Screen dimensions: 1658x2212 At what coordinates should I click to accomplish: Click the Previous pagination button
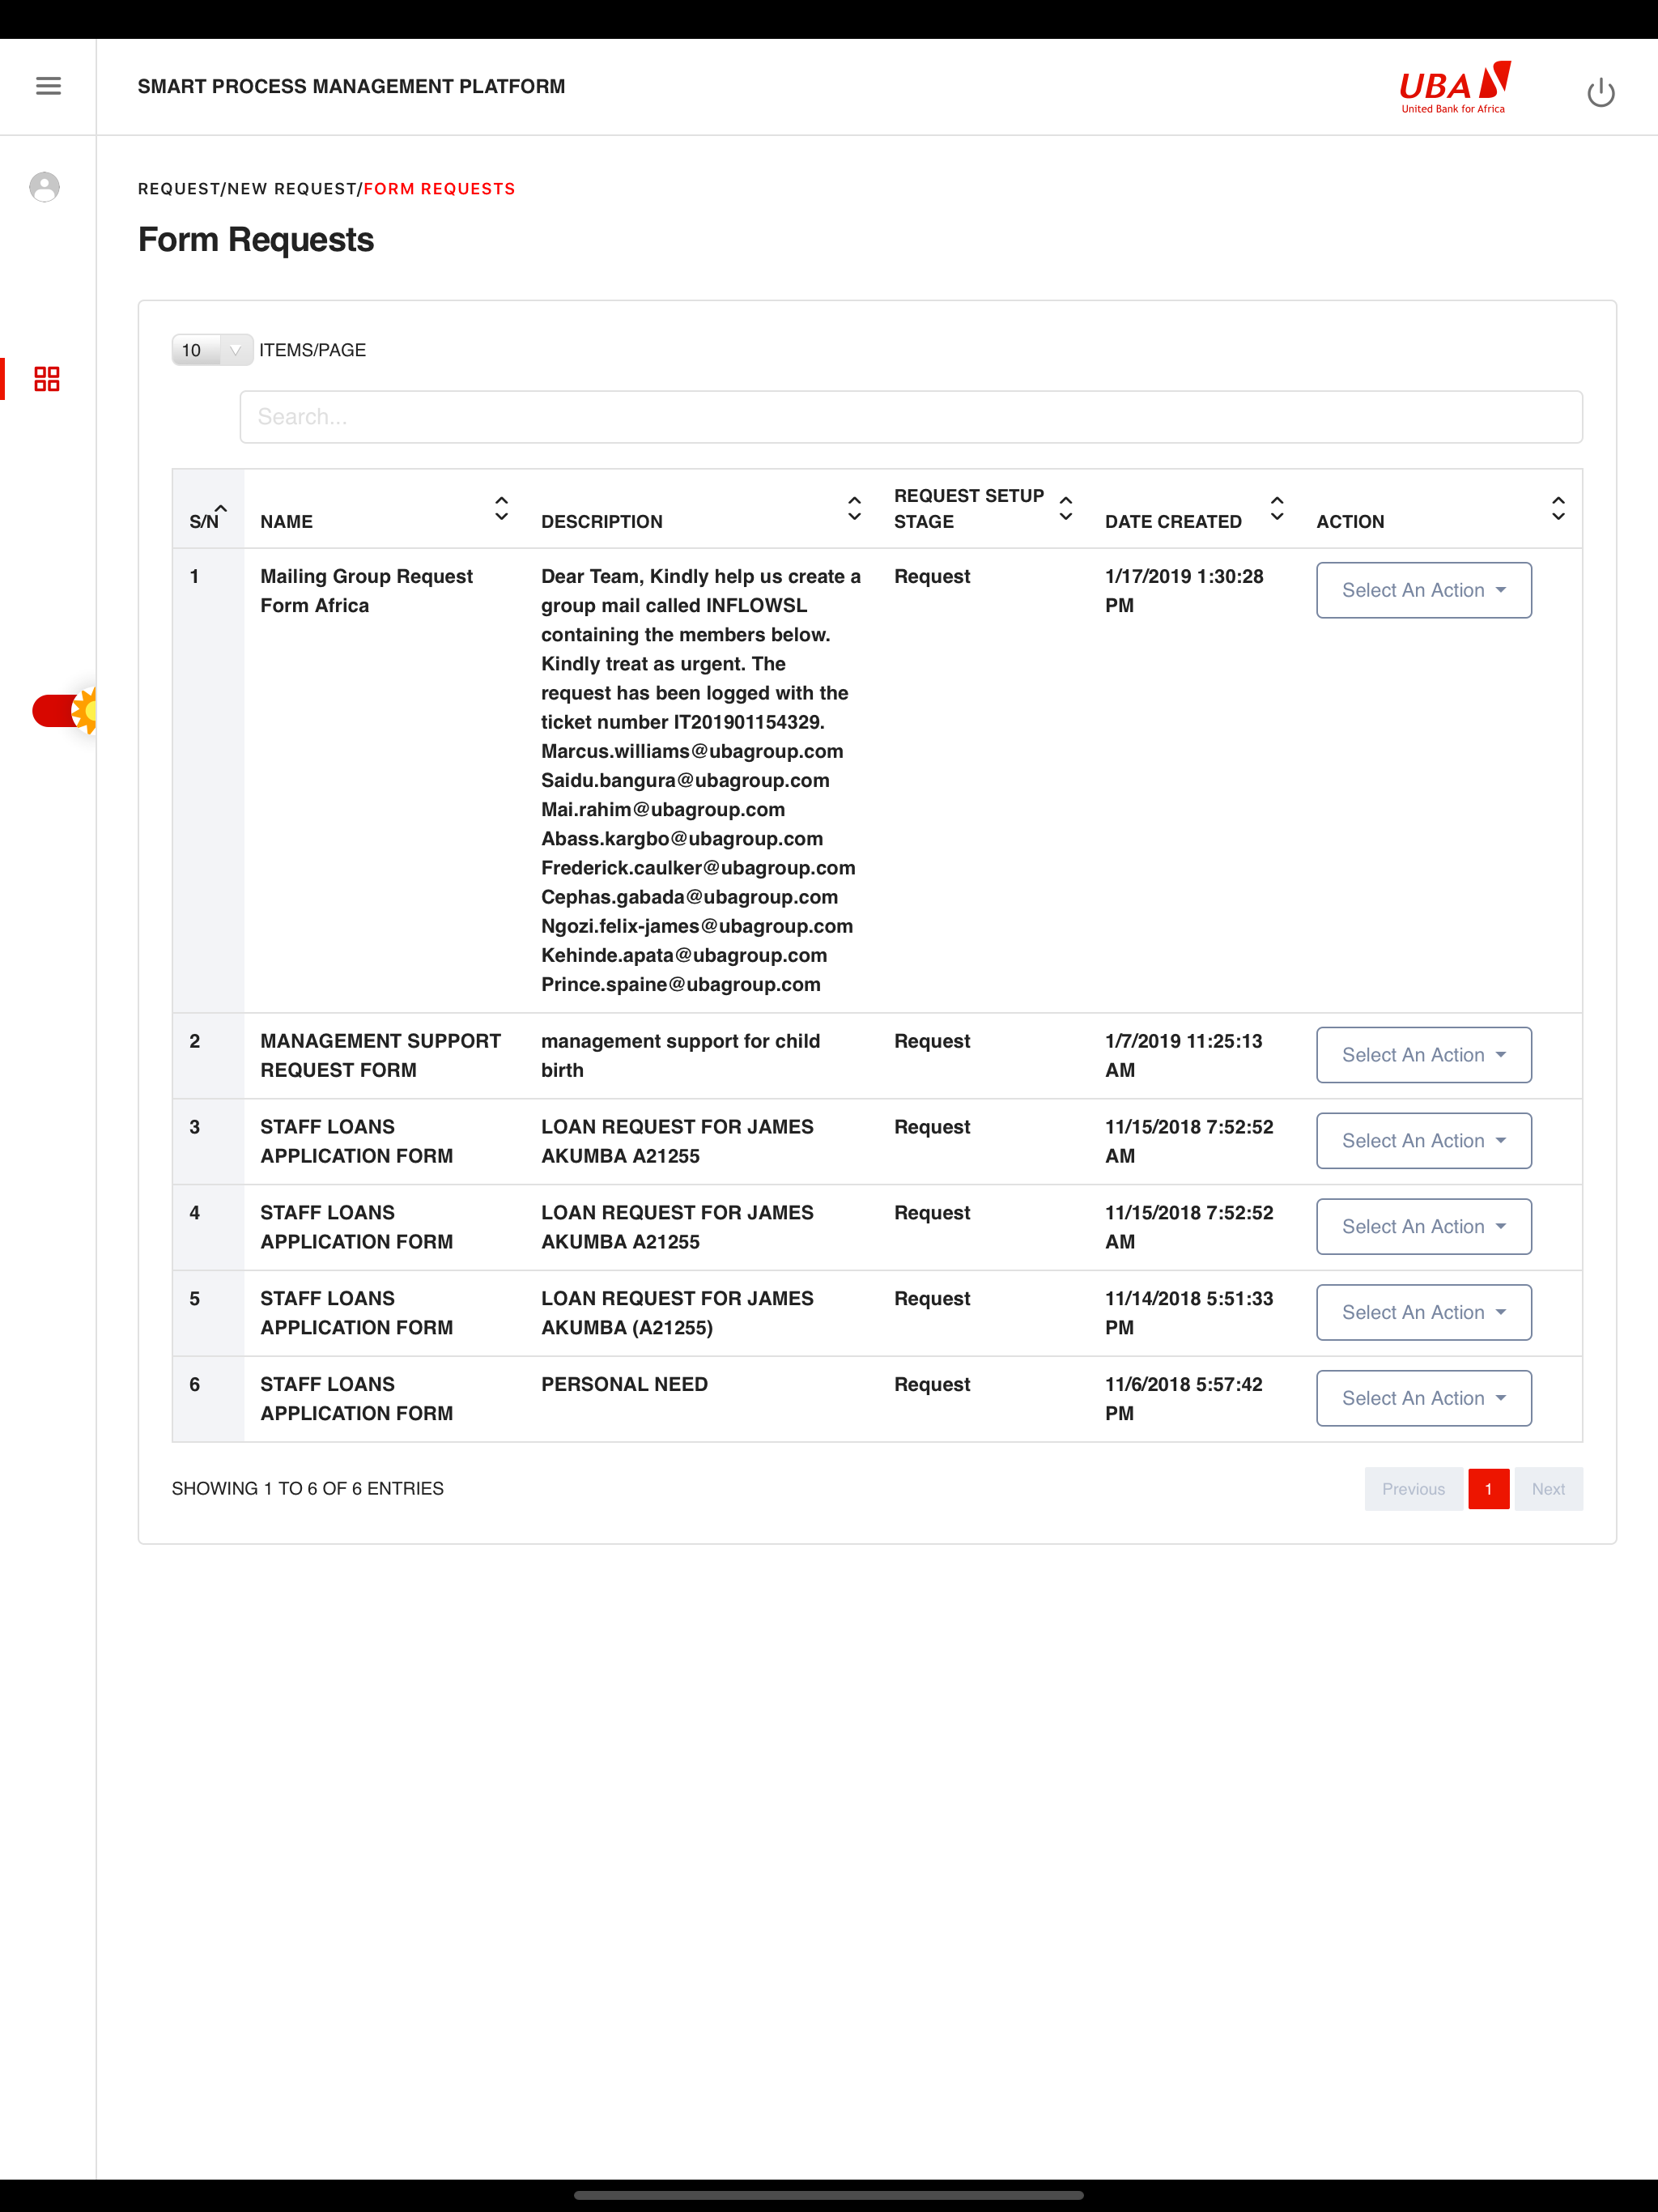[1412, 1489]
